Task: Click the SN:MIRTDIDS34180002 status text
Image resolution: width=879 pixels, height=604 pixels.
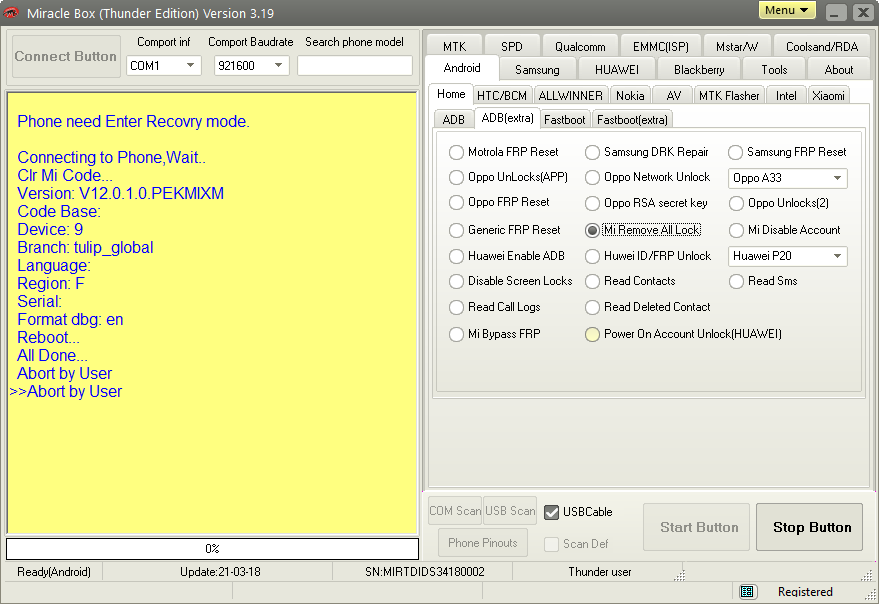Action: (x=425, y=572)
